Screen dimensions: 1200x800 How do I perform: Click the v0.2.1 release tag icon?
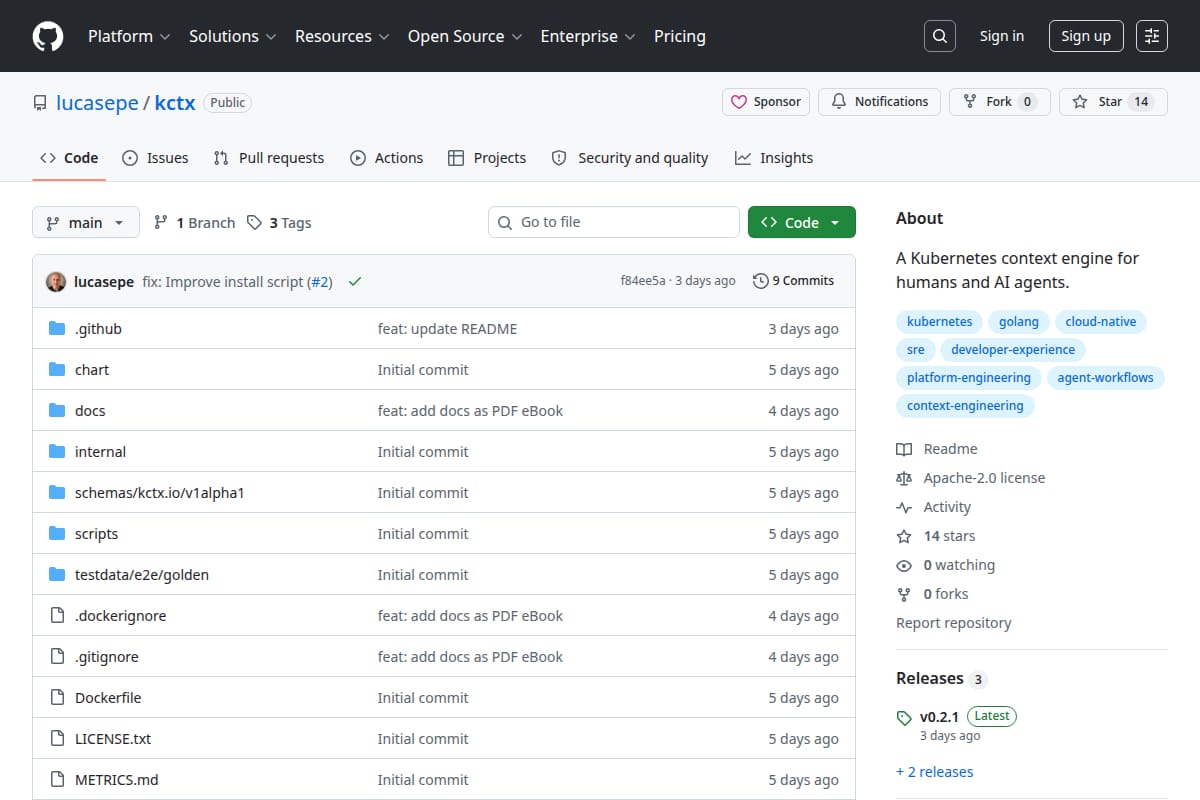(904, 717)
